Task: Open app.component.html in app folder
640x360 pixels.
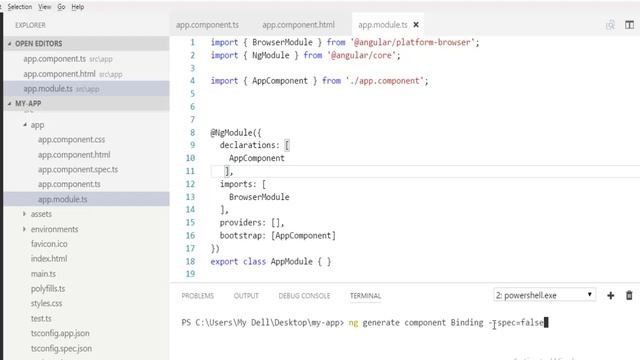Action: point(74,155)
